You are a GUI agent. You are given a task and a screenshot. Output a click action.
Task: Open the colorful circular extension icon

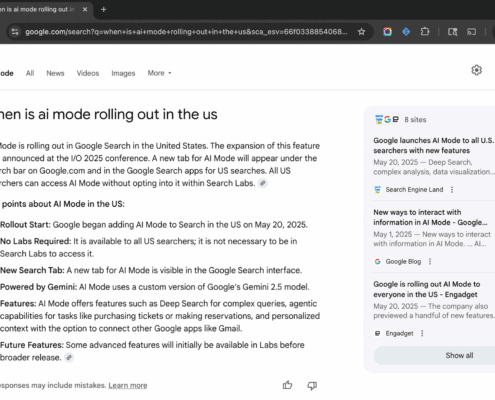click(387, 32)
